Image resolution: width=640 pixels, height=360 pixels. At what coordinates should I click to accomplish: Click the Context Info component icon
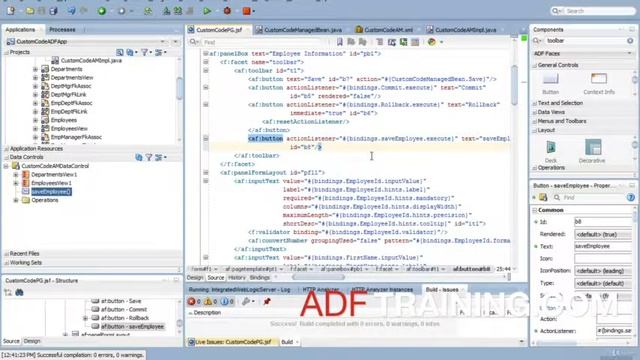599,79
